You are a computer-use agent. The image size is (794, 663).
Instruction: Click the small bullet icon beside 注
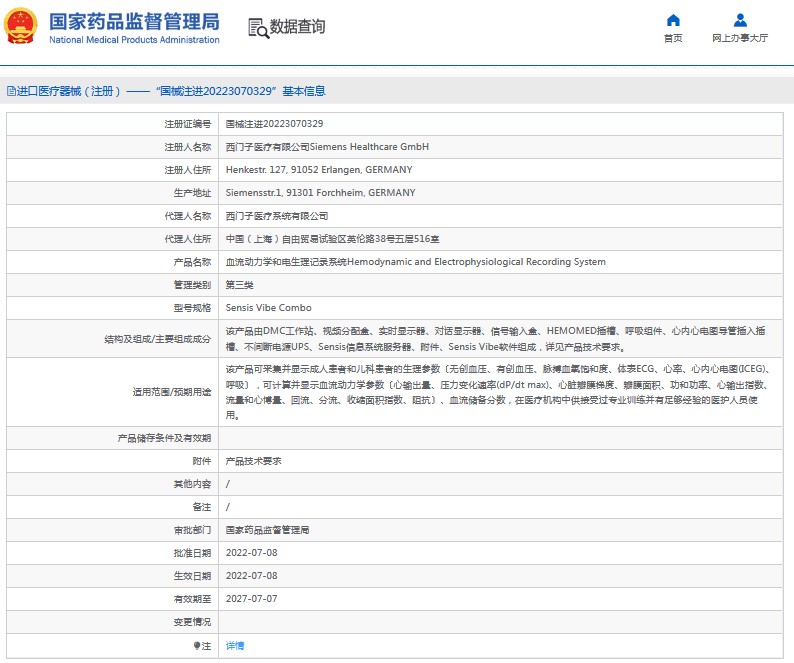tap(196, 646)
